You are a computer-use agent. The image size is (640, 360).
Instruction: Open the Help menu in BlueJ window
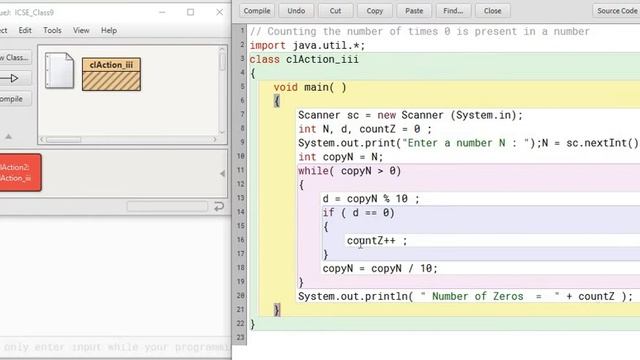109,30
